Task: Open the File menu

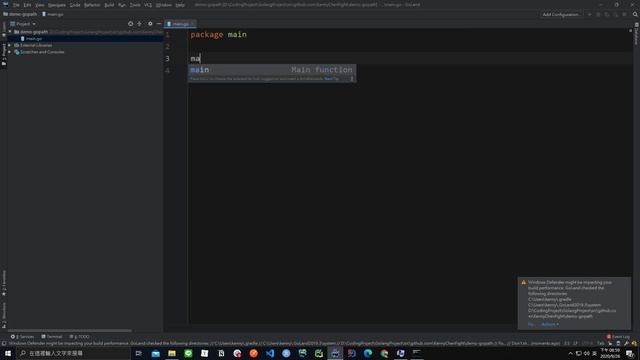Action: 16,5
